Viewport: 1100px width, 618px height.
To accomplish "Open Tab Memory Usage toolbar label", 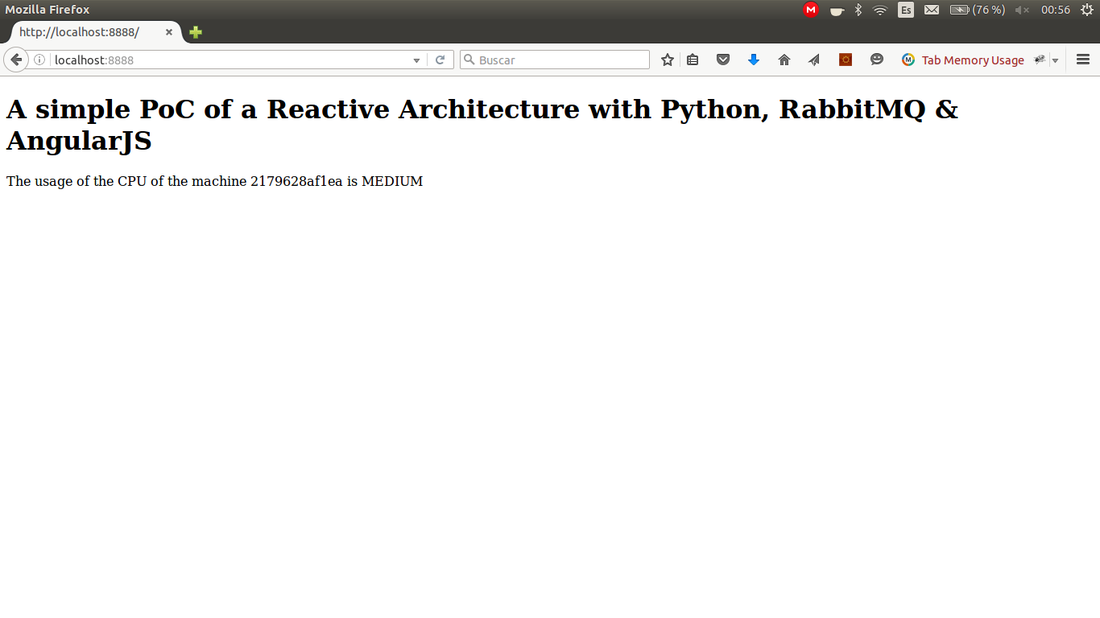I will point(972,60).
